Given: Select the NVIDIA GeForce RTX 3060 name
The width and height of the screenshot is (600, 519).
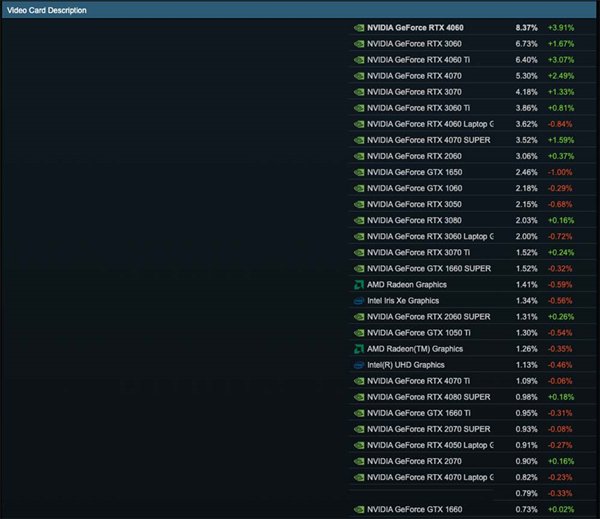Looking at the screenshot, I should point(414,44).
